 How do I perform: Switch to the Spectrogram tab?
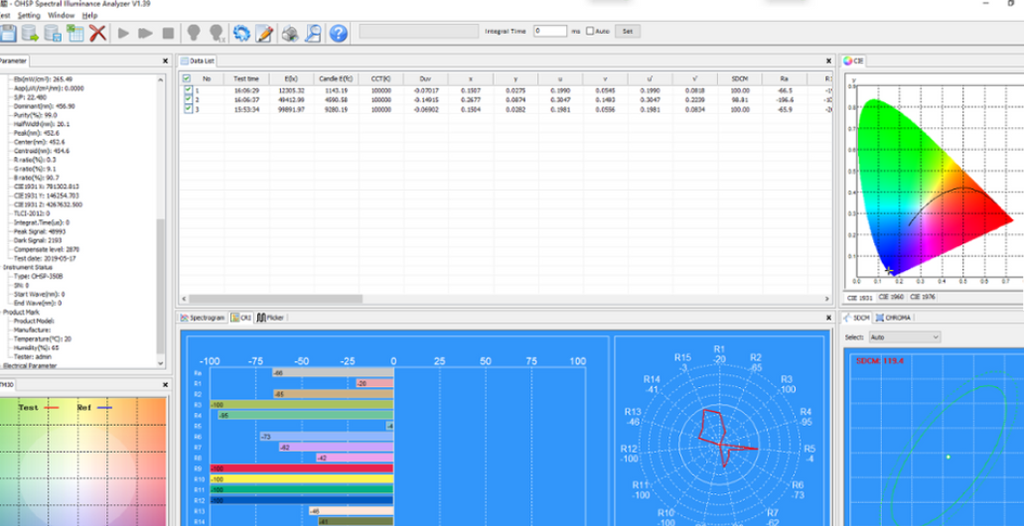click(x=202, y=318)
